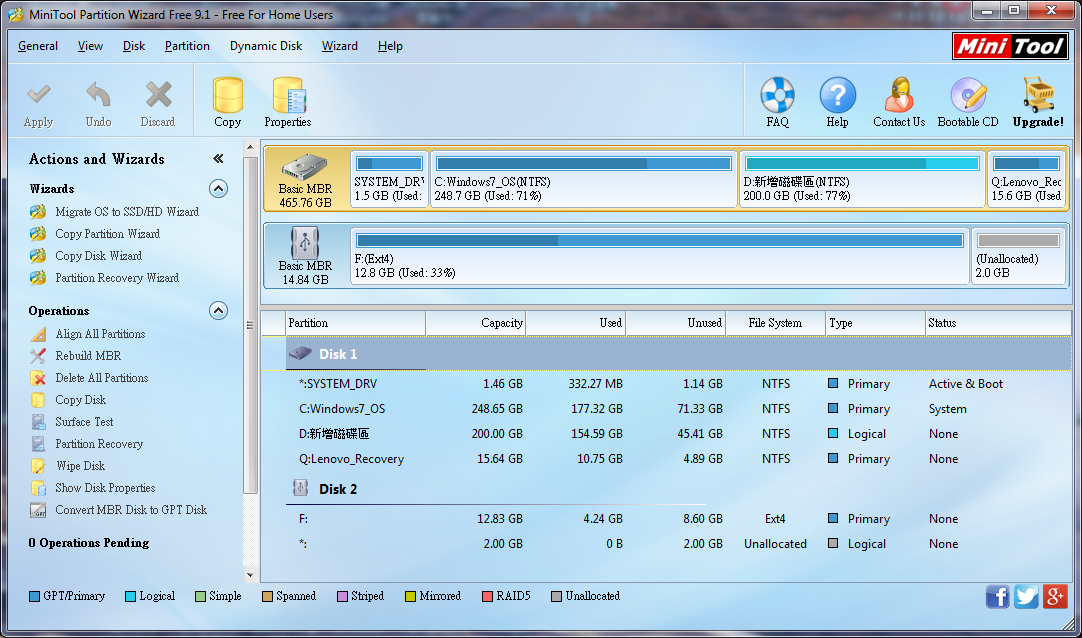Click the Align All Partitions icon
Screen dimensions: 1082x638
coord(38,334)
